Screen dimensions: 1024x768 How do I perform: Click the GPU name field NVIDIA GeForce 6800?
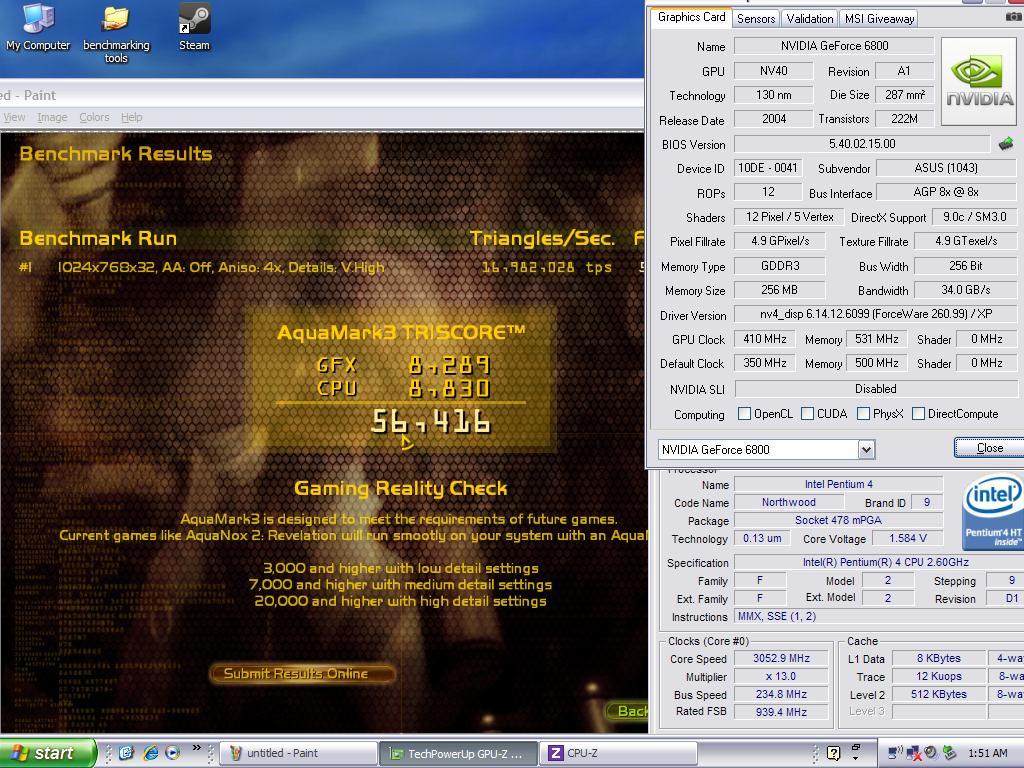tap(834, 46)
